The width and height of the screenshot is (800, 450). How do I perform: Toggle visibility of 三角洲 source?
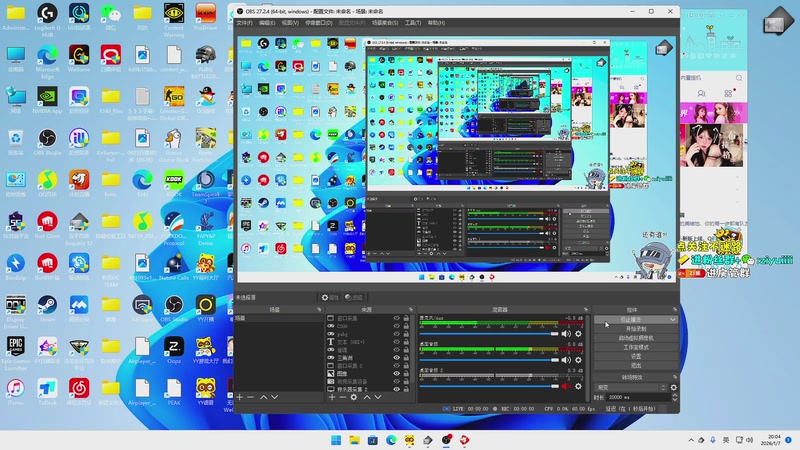point(396,358)
